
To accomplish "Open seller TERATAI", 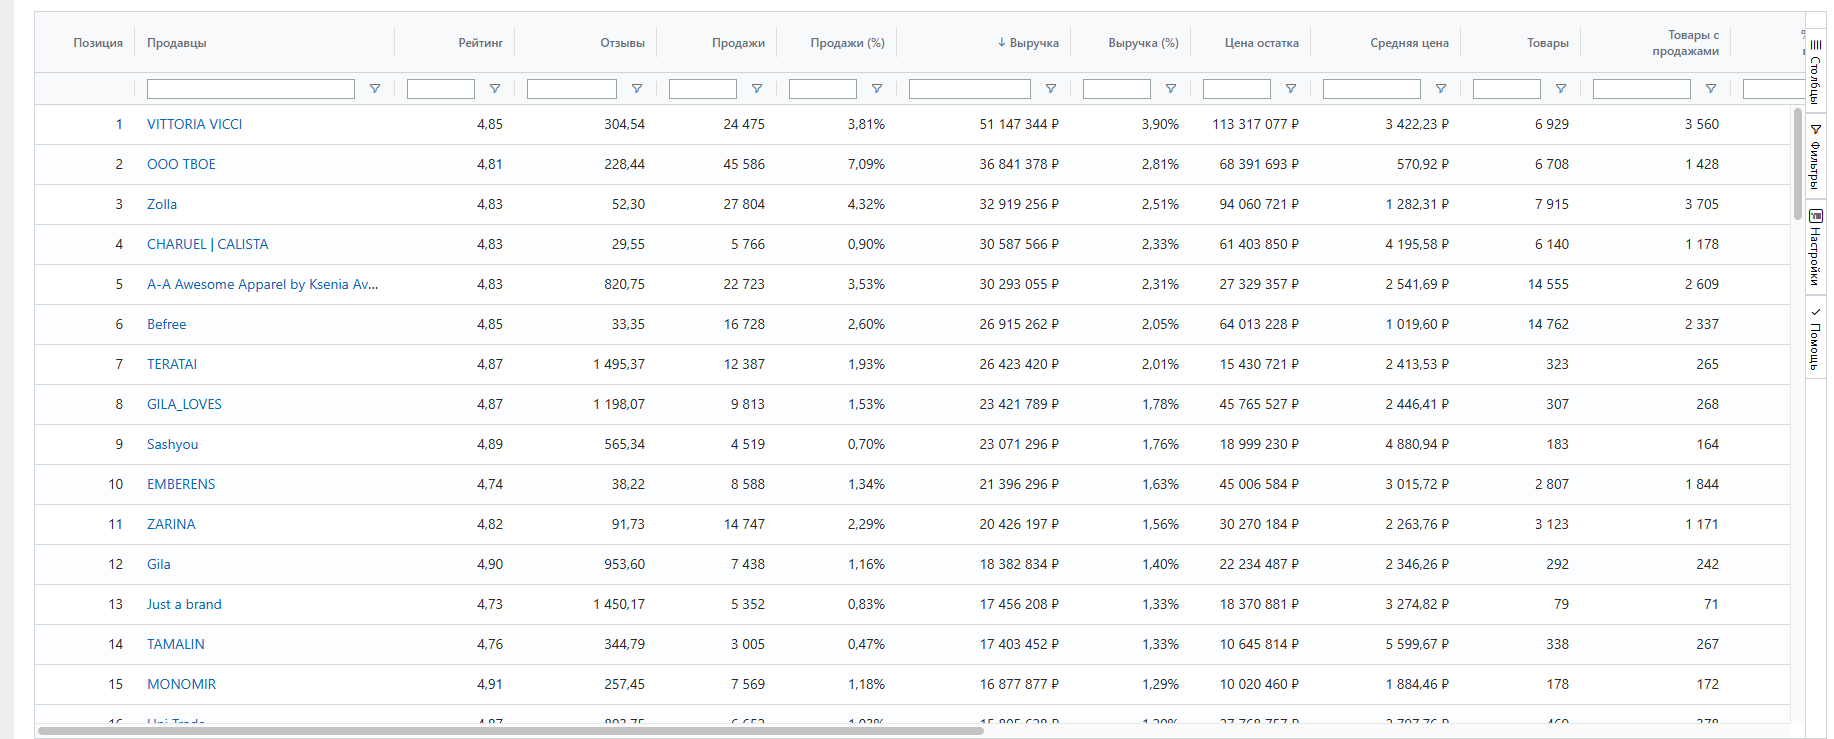I will click(x=172, y=364).
